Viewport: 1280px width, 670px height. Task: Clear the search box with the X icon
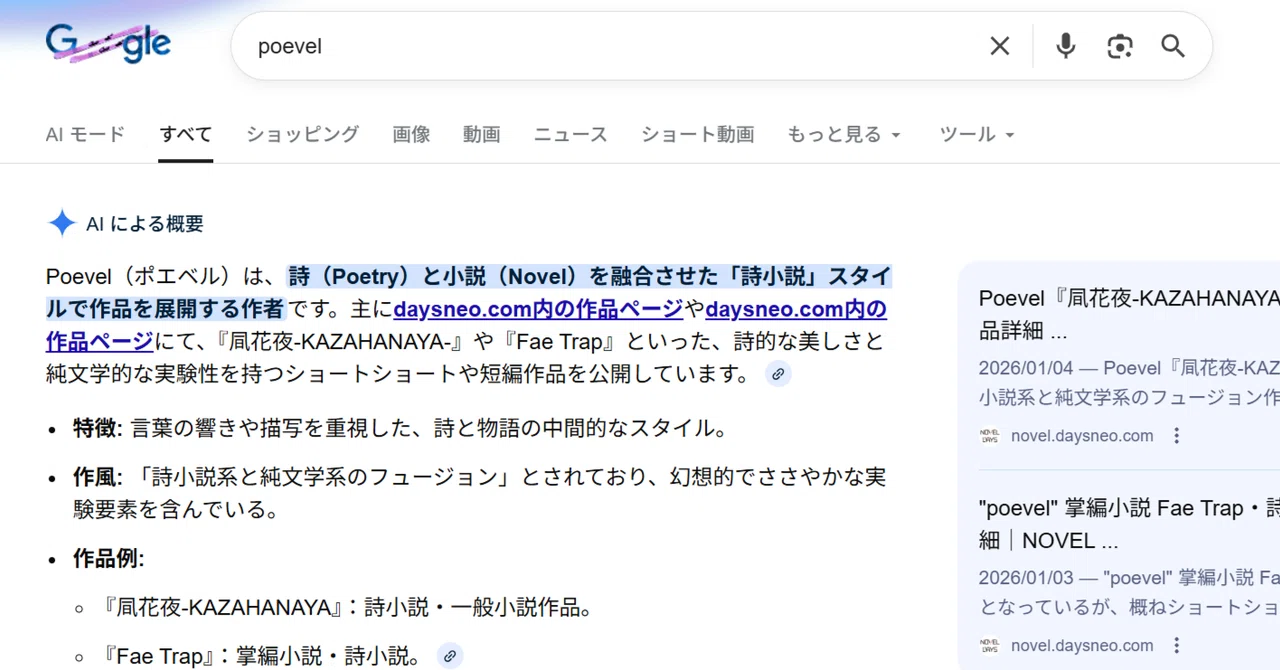click(x=999, y=46)
